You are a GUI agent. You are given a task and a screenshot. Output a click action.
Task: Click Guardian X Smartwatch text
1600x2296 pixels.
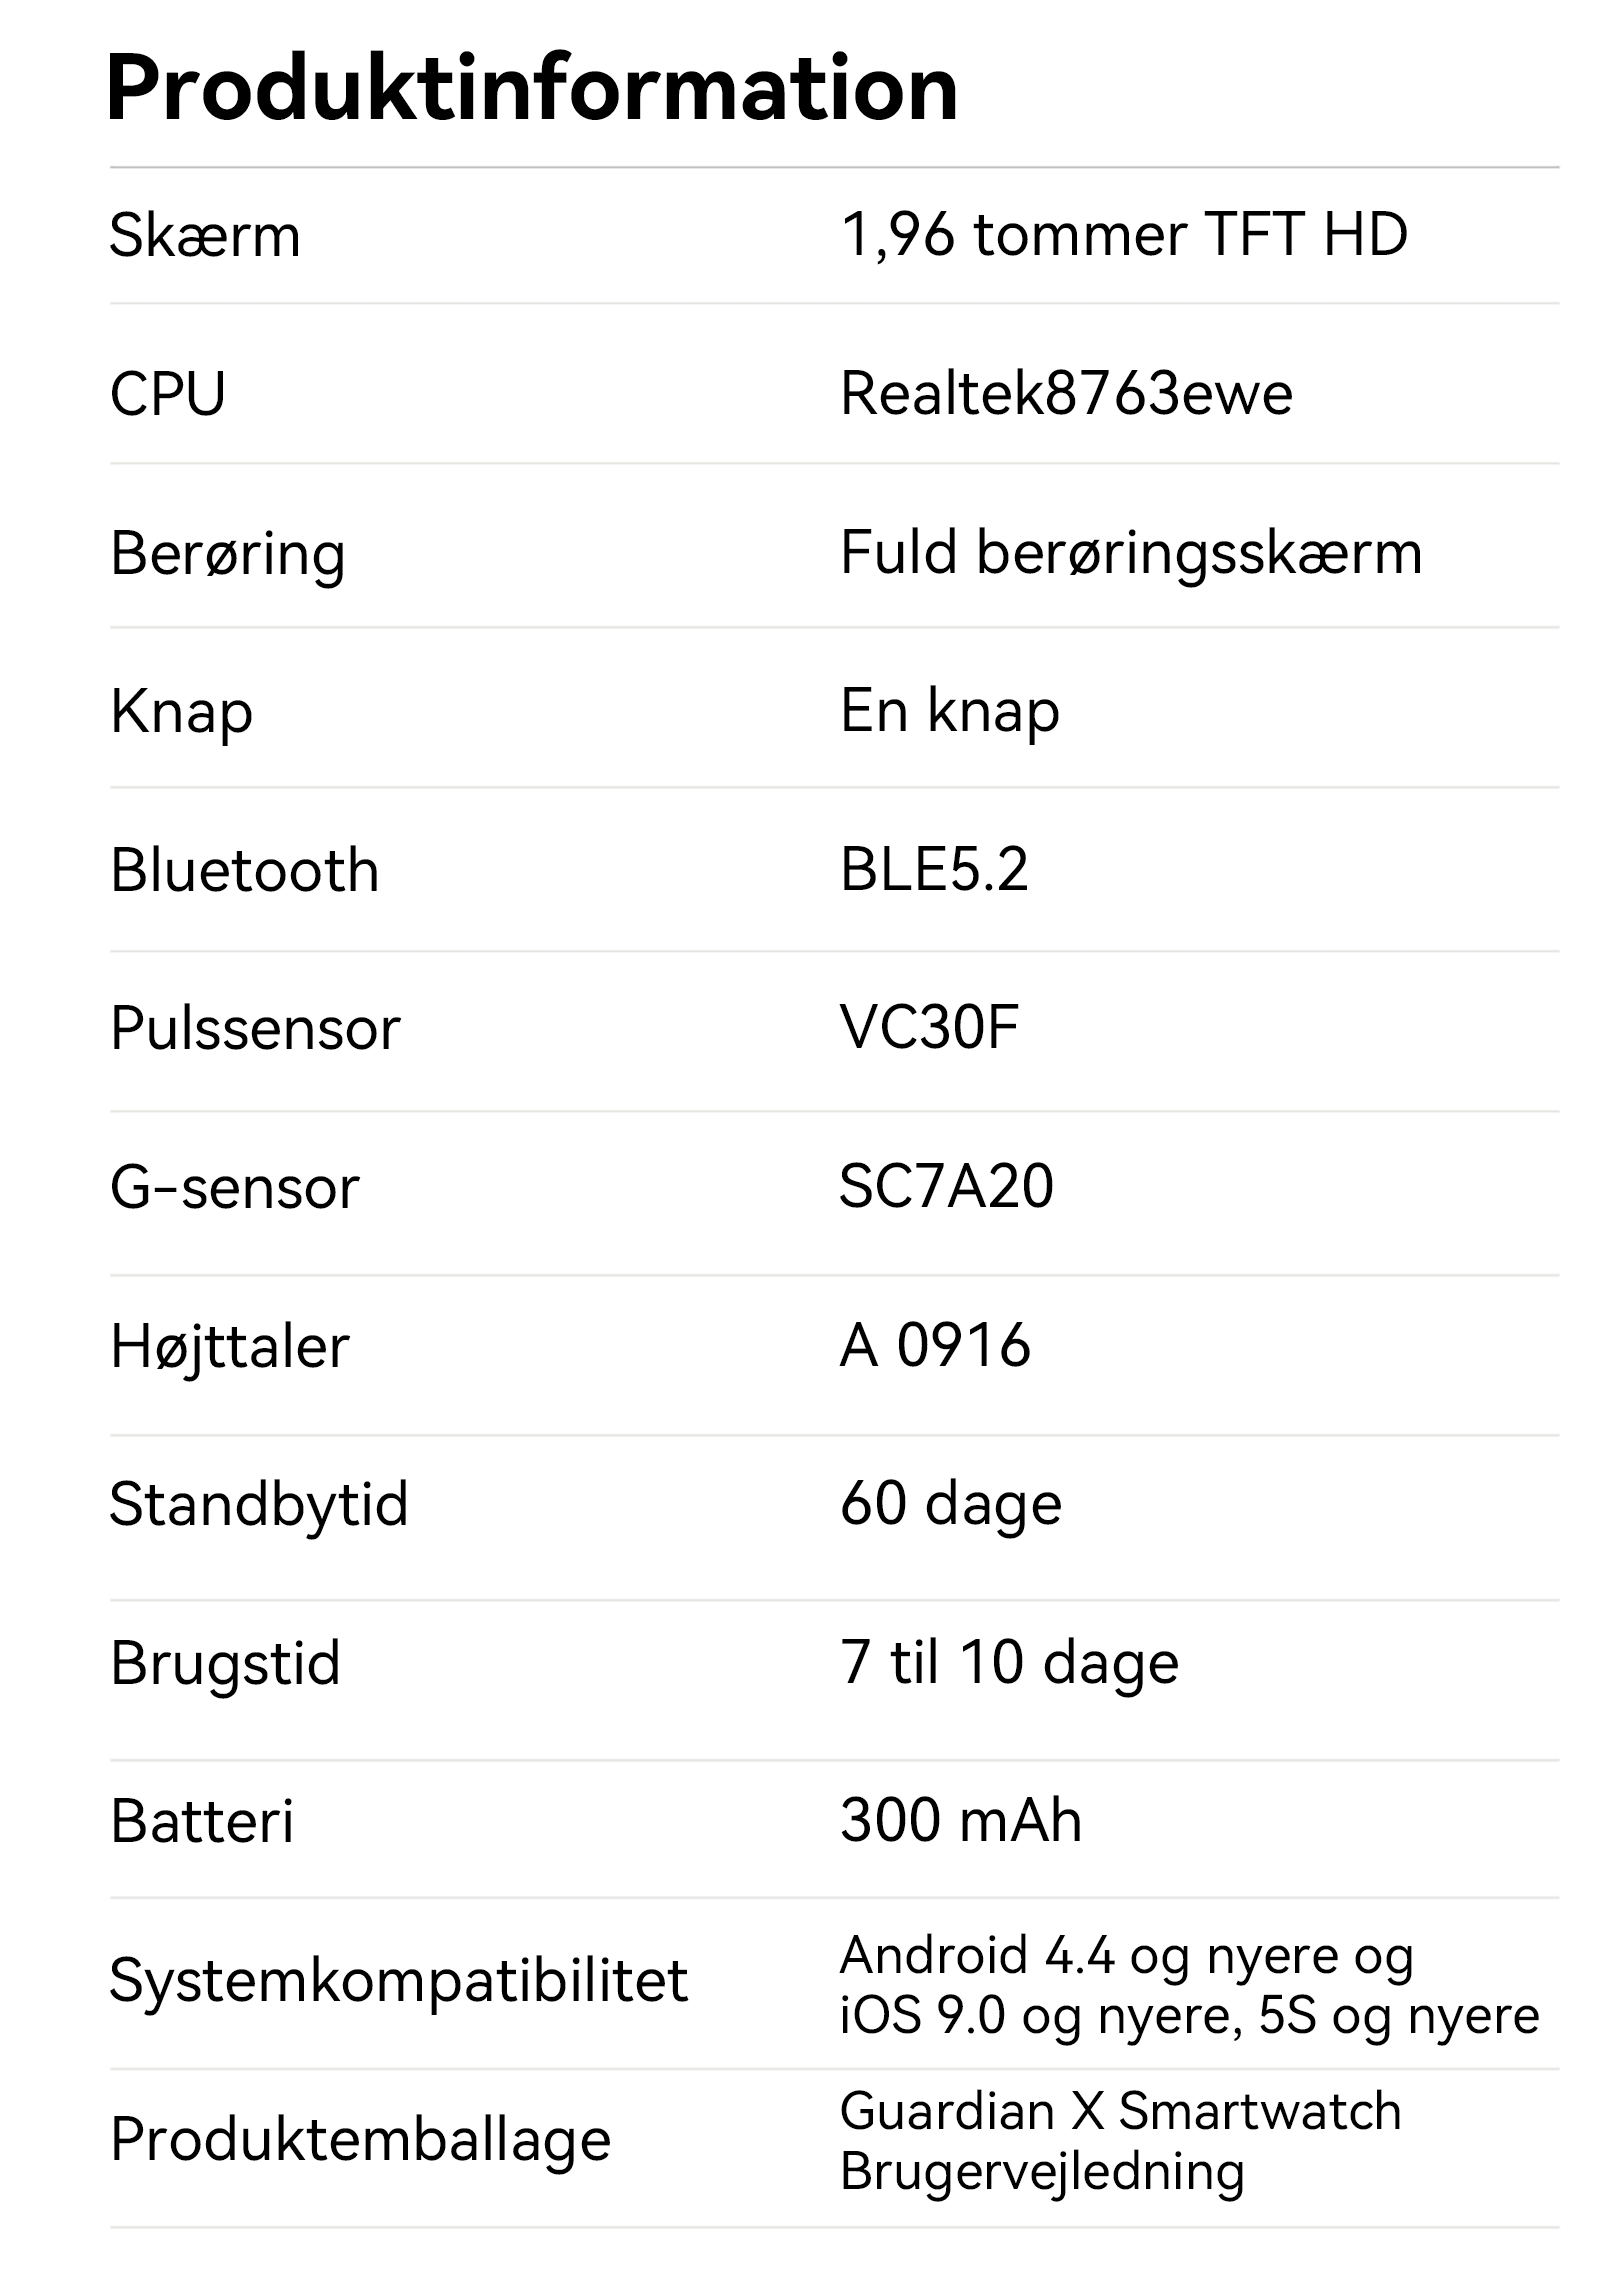tap(1120, 2111)
